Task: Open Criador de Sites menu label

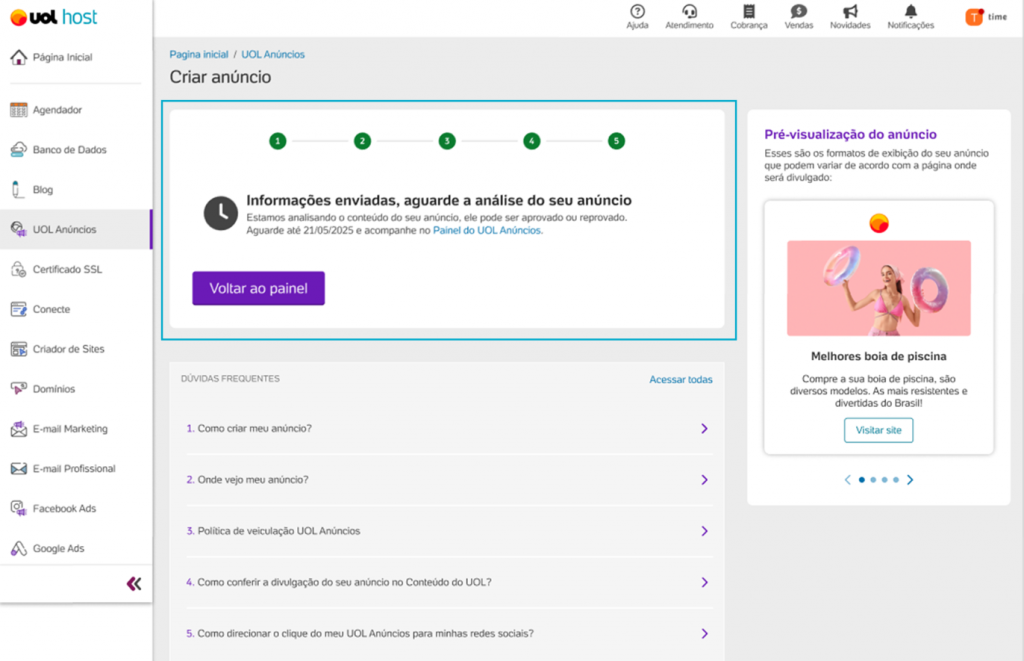Action: coord(69,349)
